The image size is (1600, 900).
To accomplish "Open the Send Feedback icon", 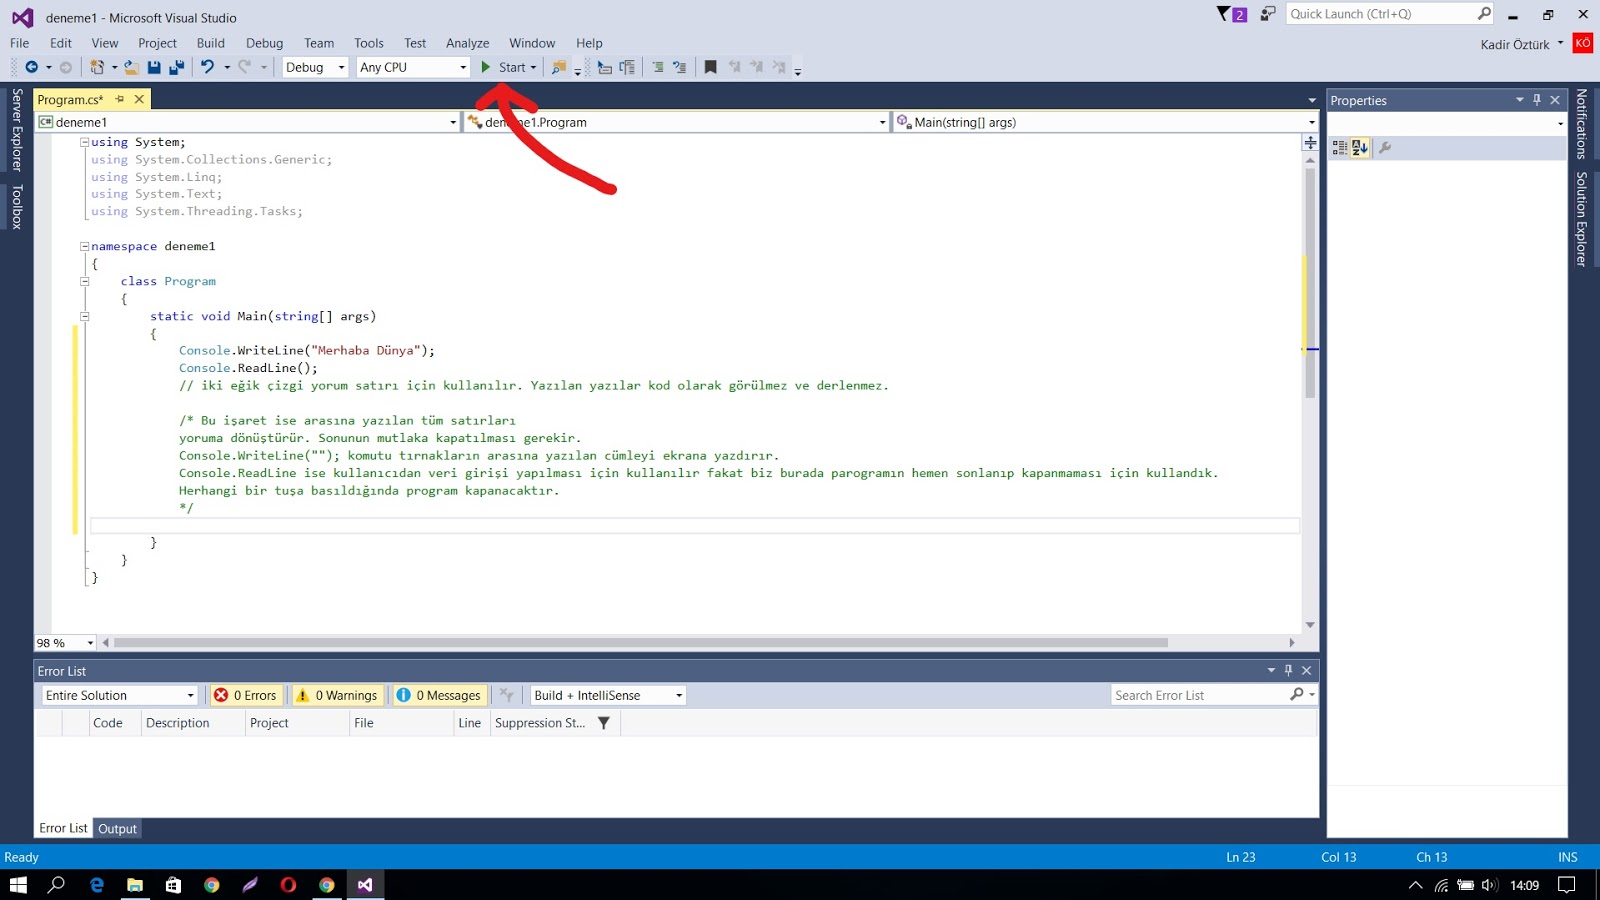I will pos(1268,14).
